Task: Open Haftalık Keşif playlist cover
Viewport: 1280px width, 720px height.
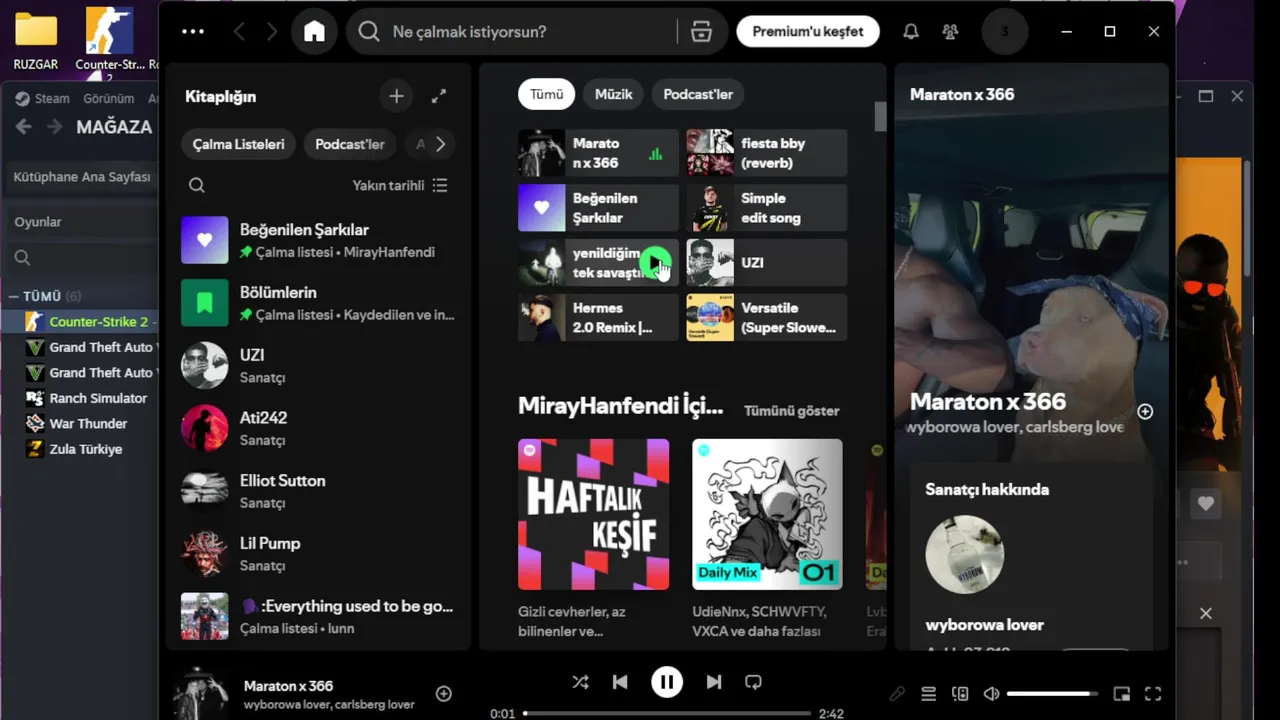Action: (594, 514)
